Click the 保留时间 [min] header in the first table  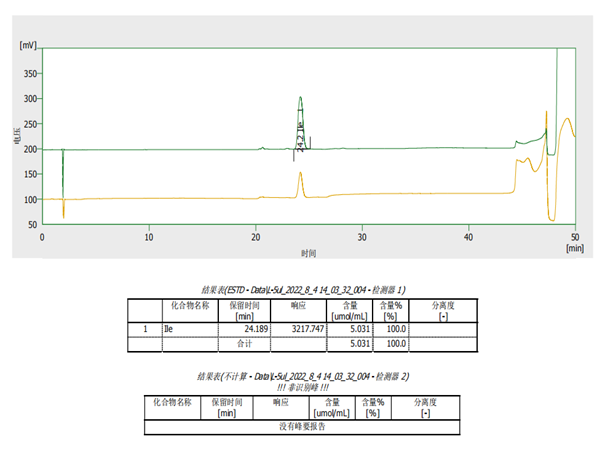tap(244, 311)
